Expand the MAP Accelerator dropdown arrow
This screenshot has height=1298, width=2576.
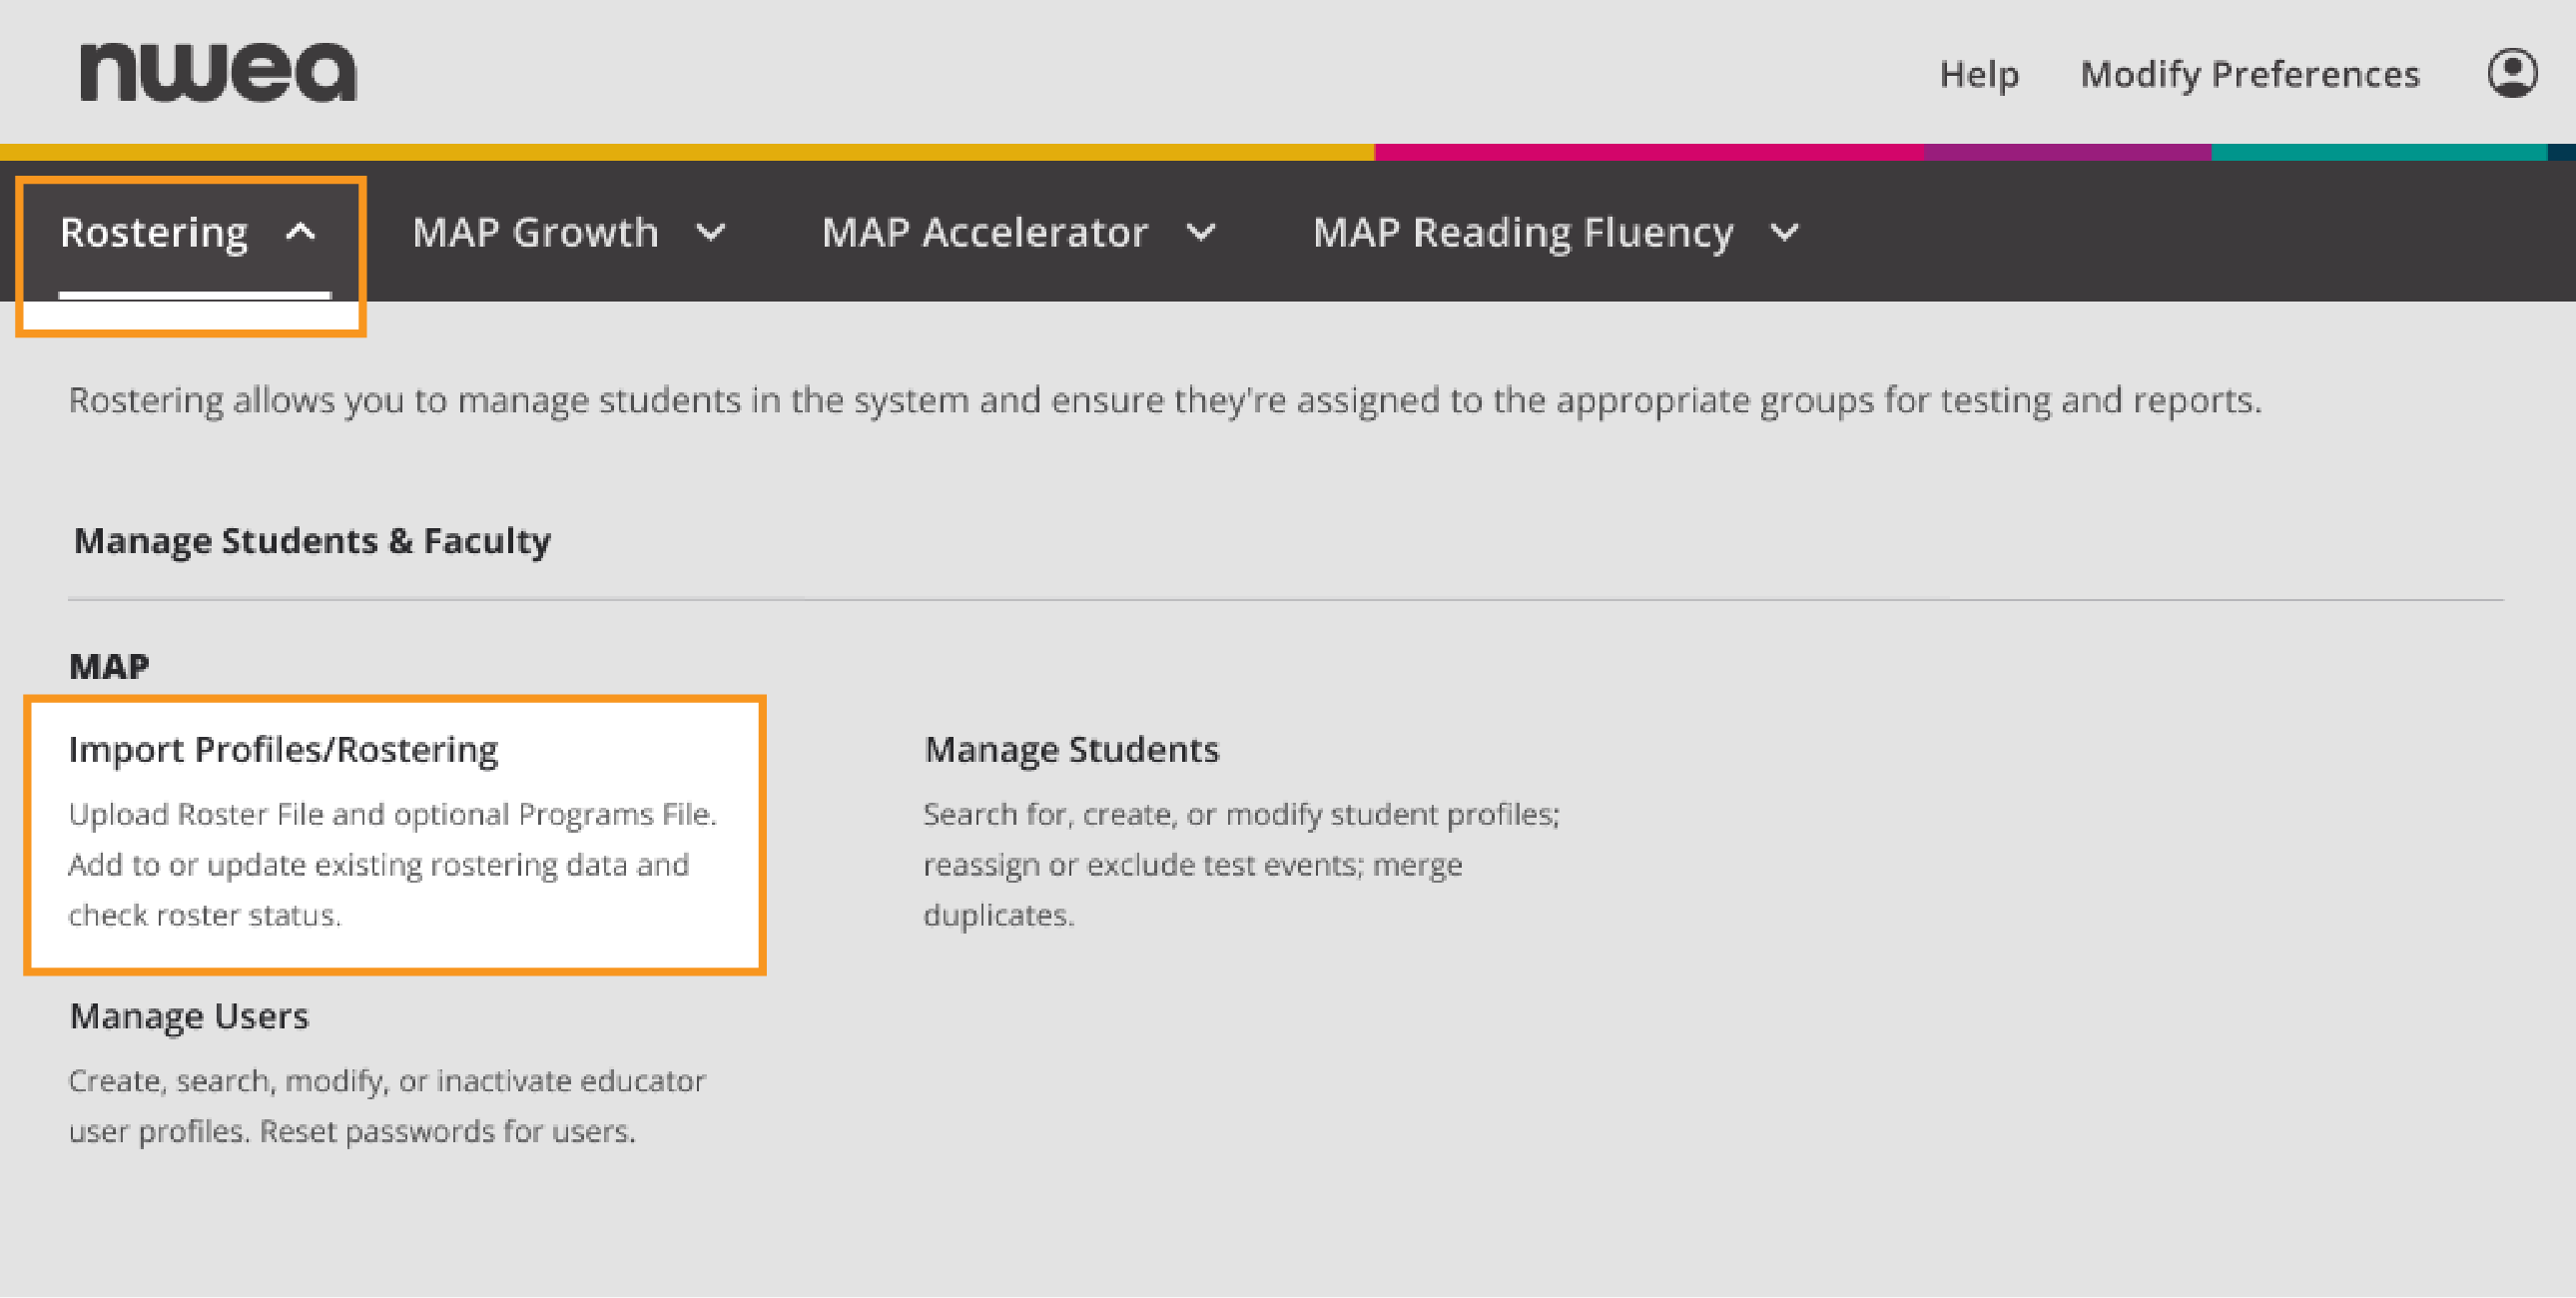[x=1203, y=233]
